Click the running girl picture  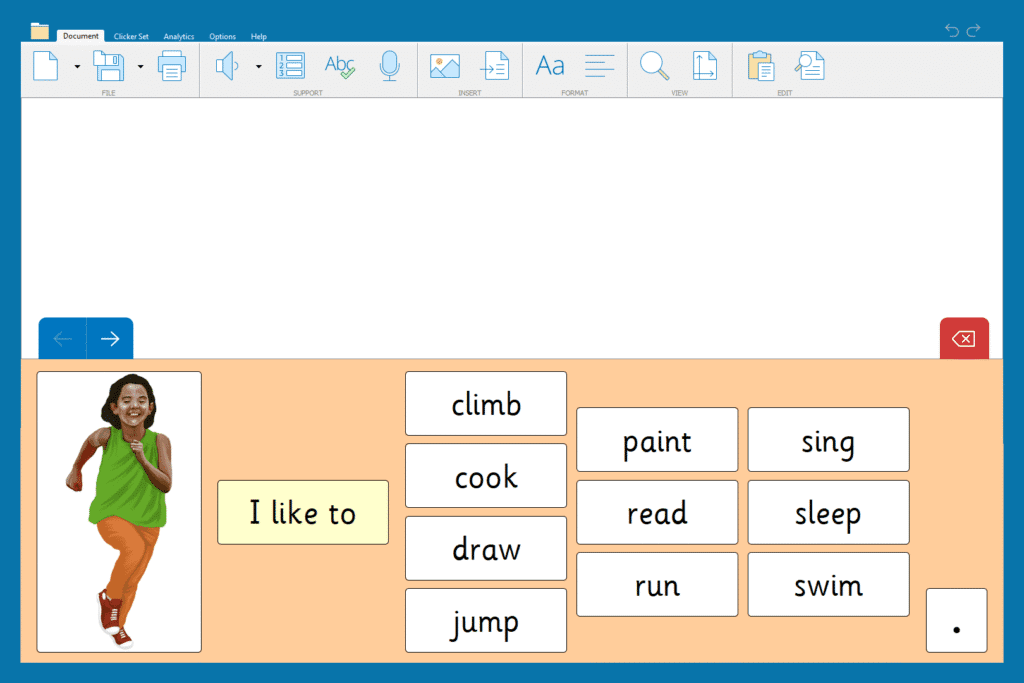pos(119,512)
